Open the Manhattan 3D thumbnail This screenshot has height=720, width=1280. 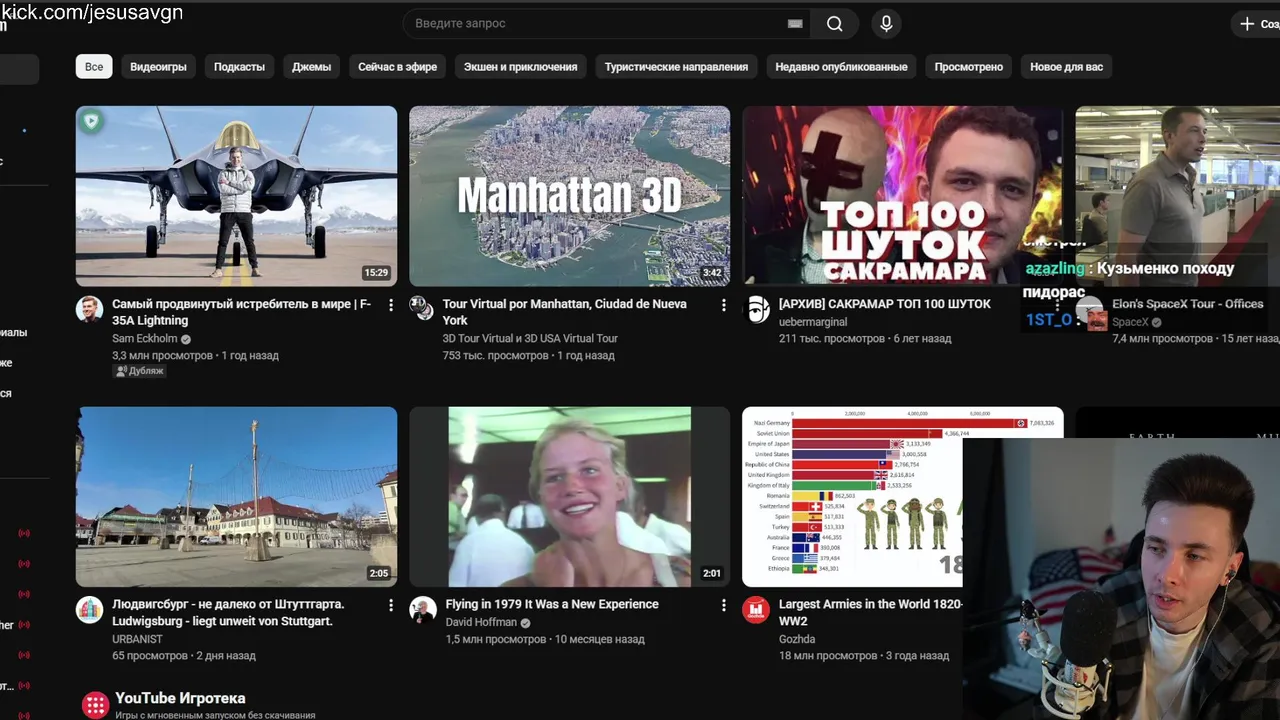coord(569,196)
